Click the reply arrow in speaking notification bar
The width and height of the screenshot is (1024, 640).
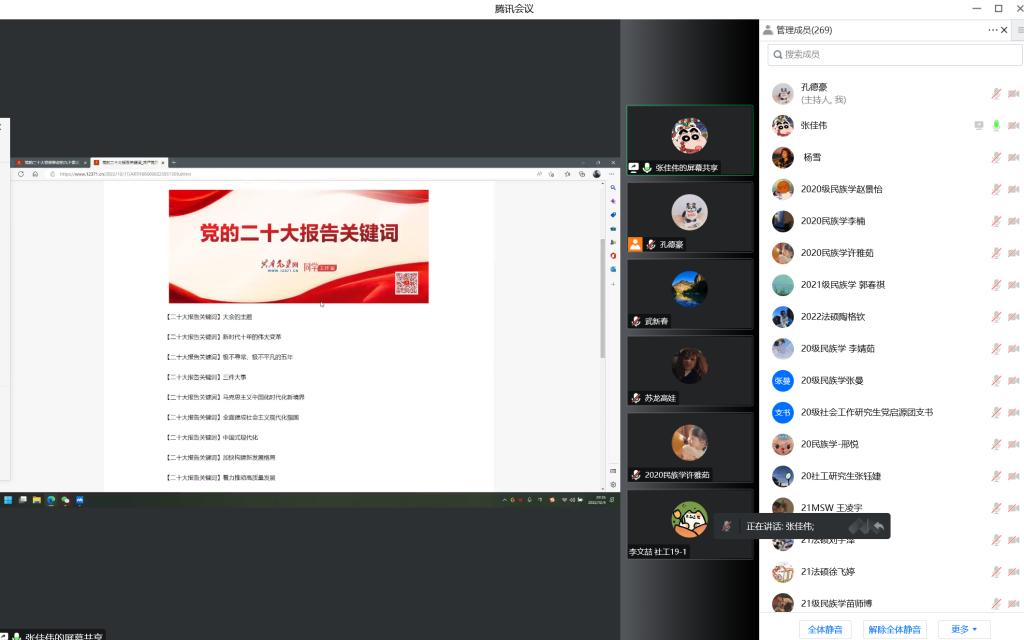(878, 526)
